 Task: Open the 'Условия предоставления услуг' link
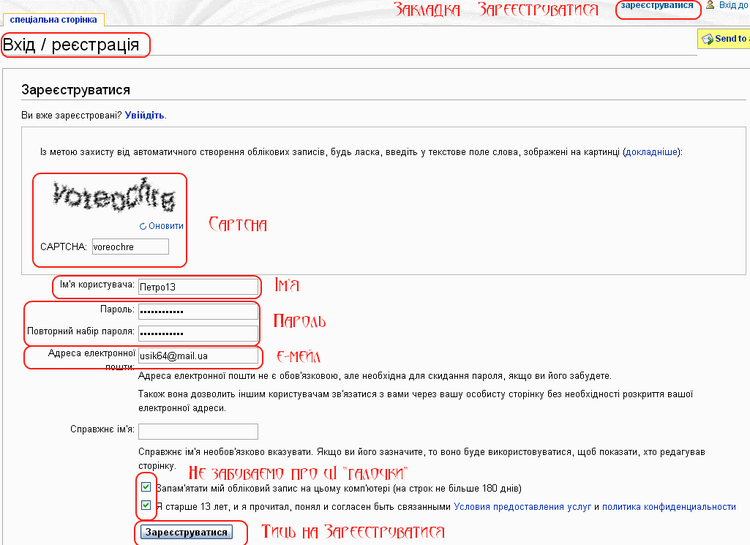[x=522, y=507]
